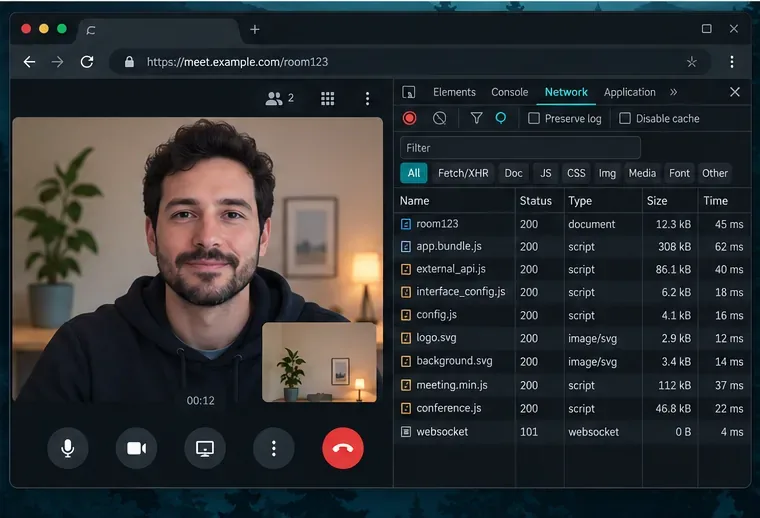Open the round more options call button
The height and width of the screenshot is (518, 760).
point(274,448)
